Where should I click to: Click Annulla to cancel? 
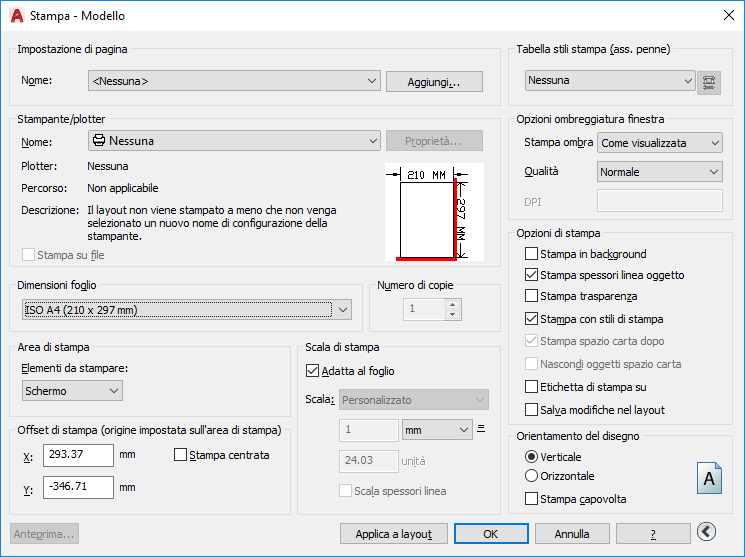point(572,534)
